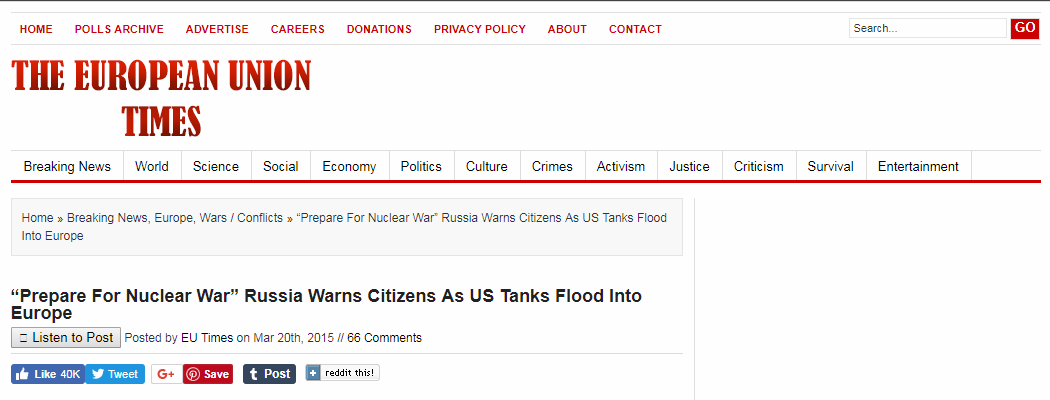
Task: Switch to the Survival category tab
Action: [831, 166]
